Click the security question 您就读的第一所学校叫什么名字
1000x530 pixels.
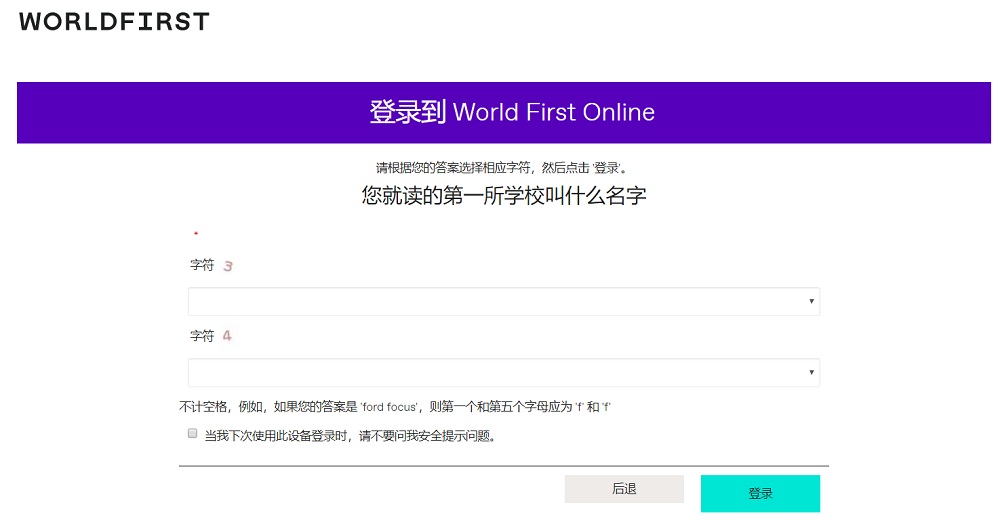click(x=504, y=195)
